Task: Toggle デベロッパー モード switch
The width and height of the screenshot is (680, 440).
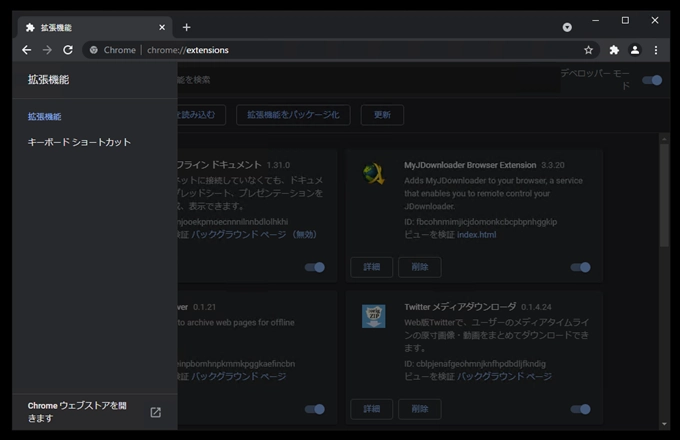Action: pyautogui.click(x=652, y=80)
